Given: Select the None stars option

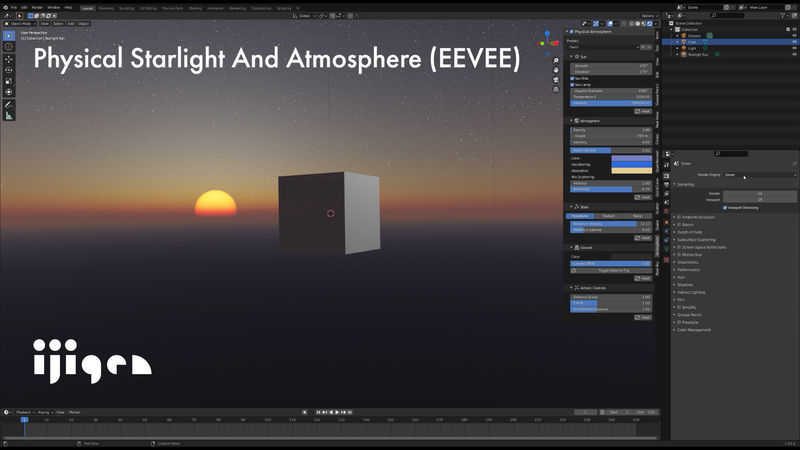Looking at the screenshot, I should (x=637, y=216).
